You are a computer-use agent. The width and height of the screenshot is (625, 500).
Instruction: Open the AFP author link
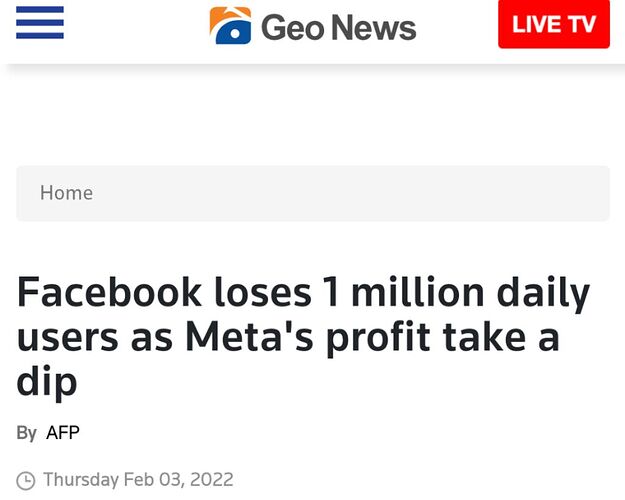[63, 433]
